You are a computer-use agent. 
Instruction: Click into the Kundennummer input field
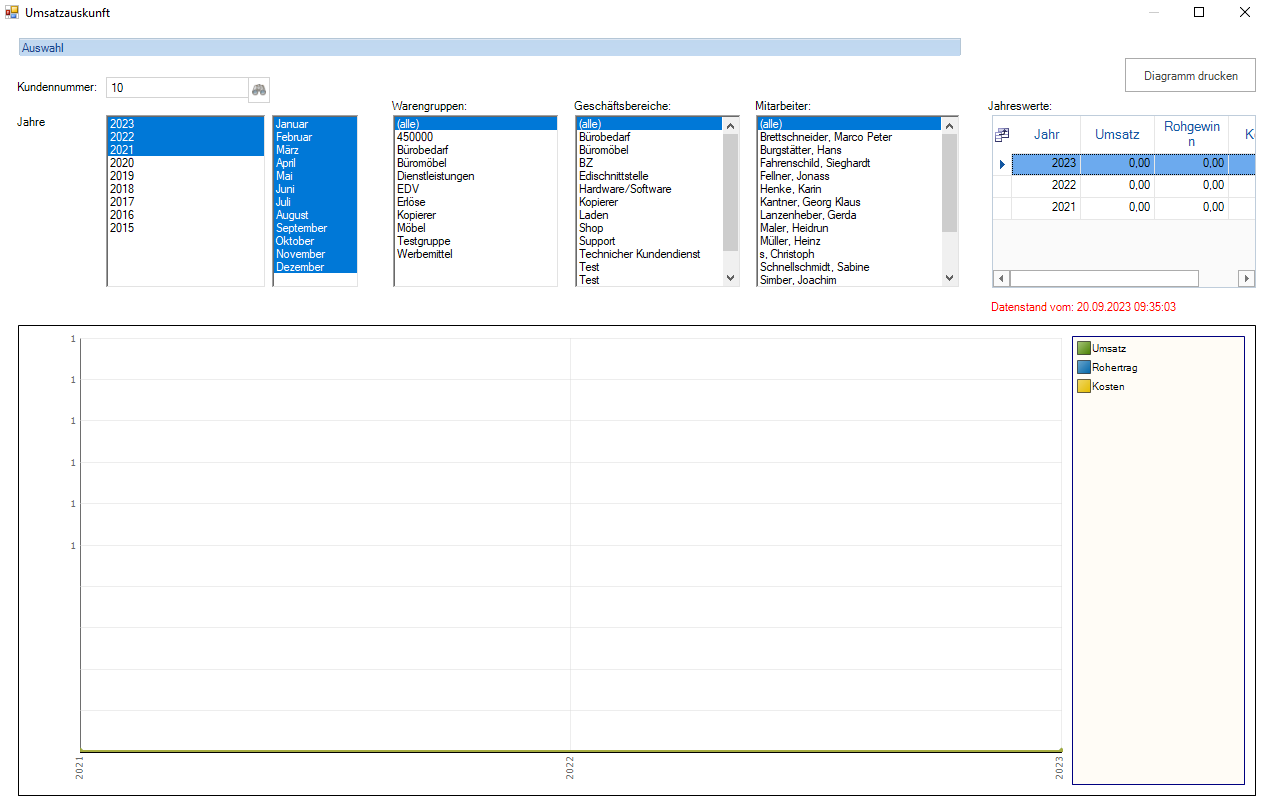click(x=176, y=88)
